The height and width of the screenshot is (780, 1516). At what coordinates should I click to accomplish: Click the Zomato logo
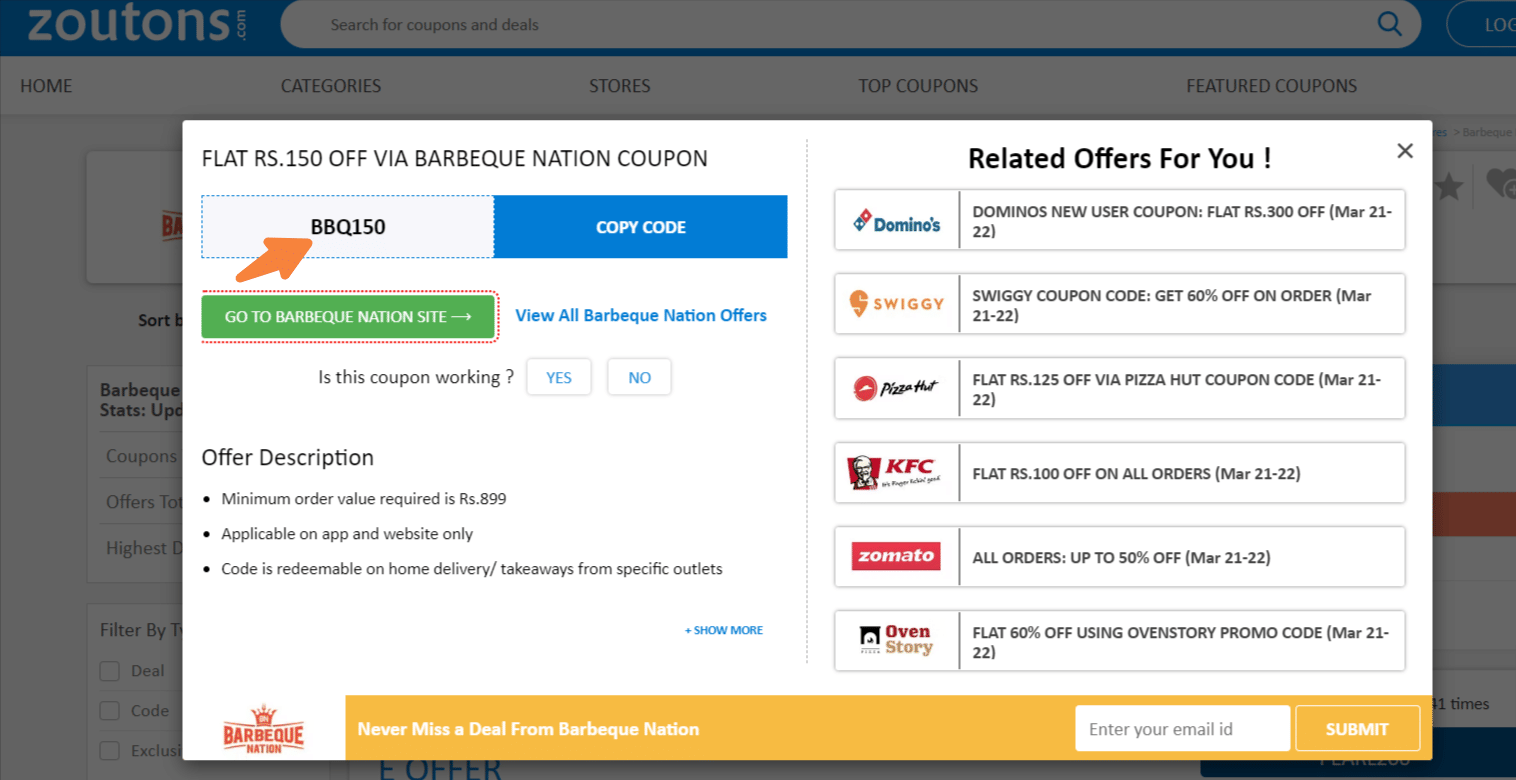point(897,556)
